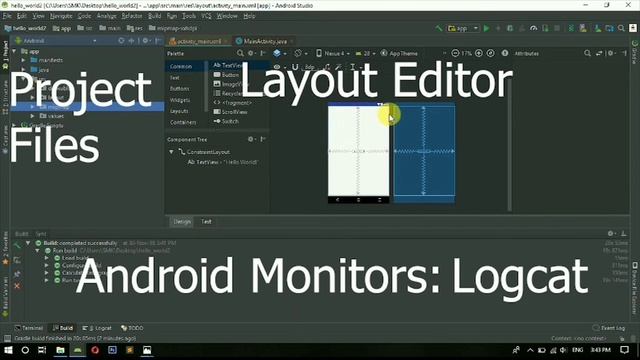Screen dimensions: 640x360
Task: Open Attributes panel settings gear
Action: pos(610,53)
